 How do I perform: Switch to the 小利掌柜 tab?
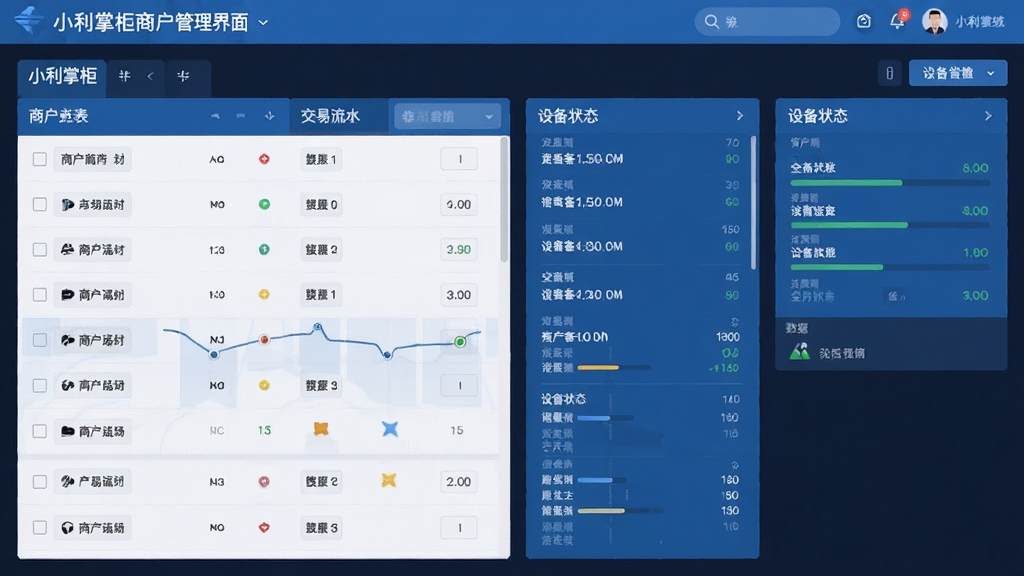pos(62,76)
